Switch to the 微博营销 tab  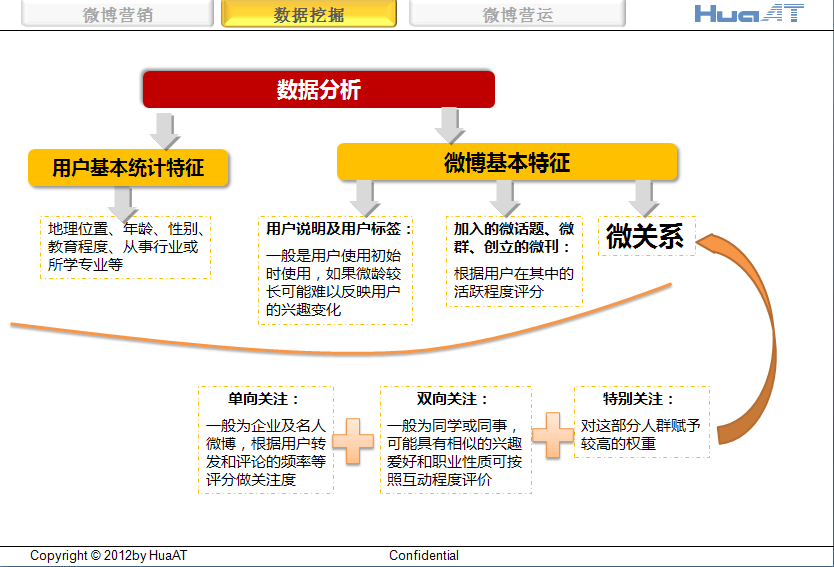click(118, 14)
